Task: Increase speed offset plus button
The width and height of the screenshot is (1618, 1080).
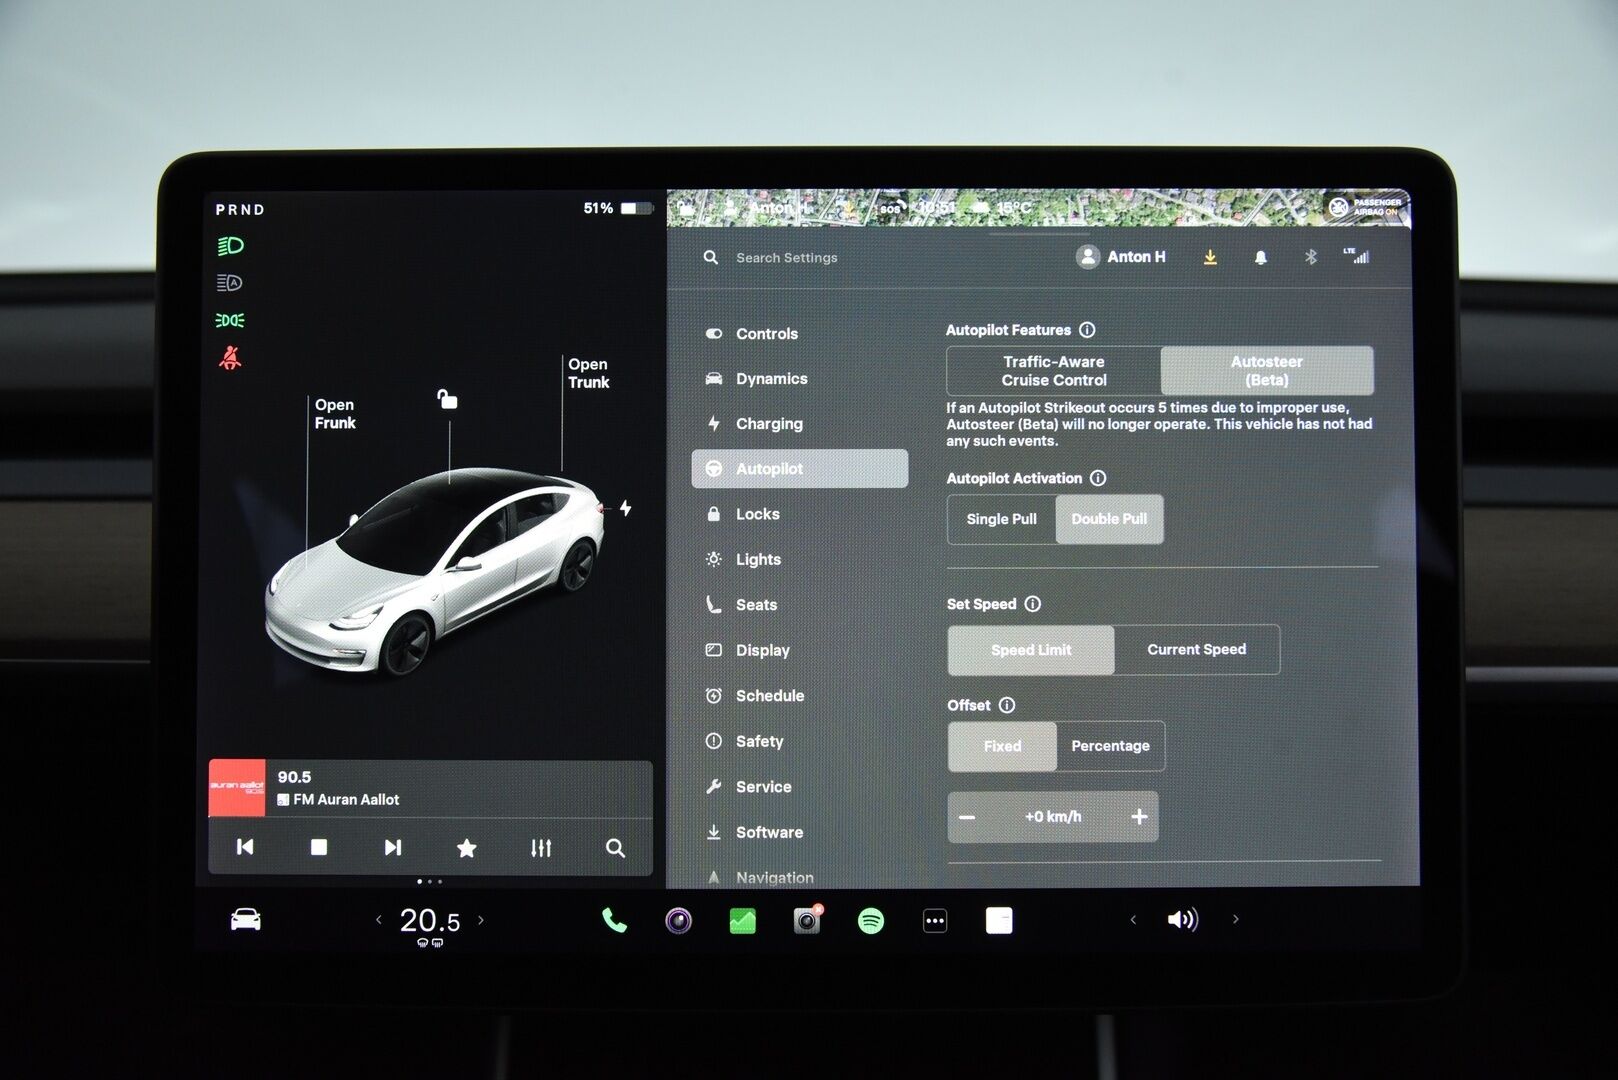Action: click(x=1139, y=817)
